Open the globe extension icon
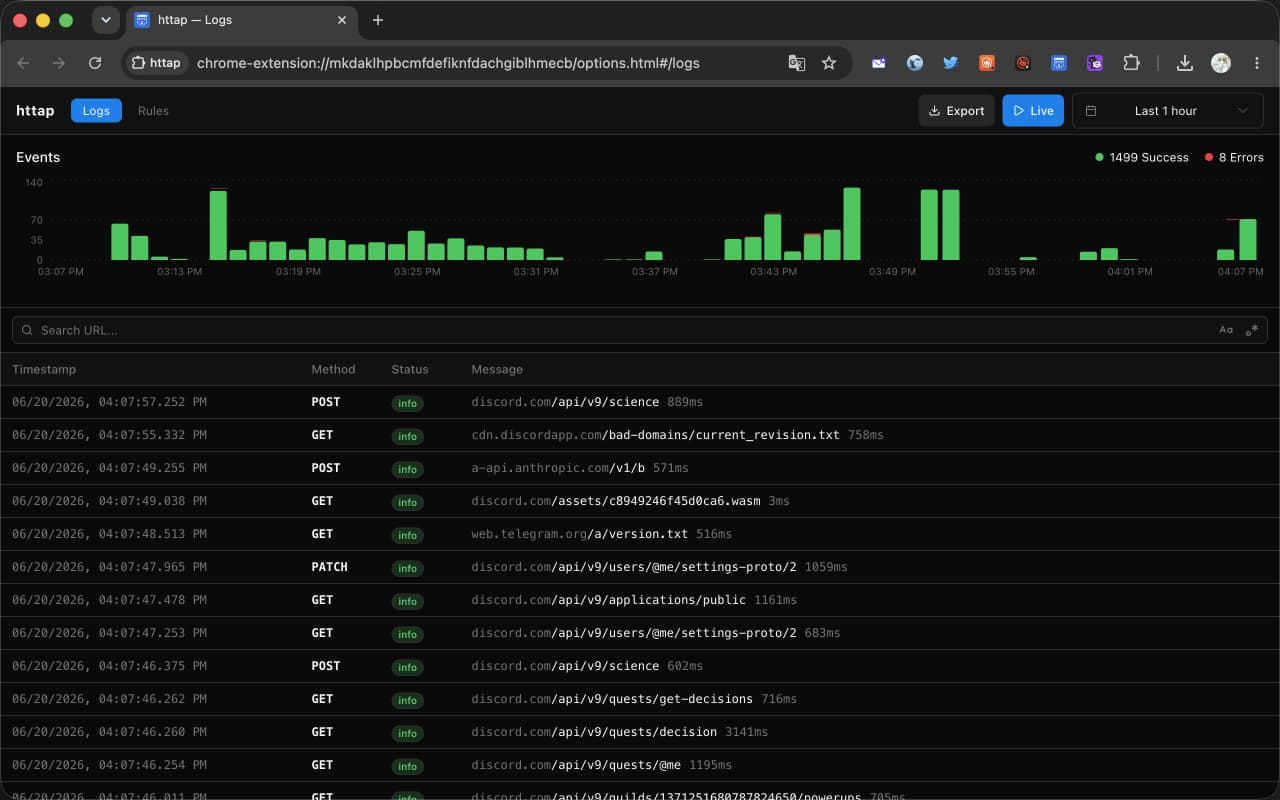 coord(915,63)
